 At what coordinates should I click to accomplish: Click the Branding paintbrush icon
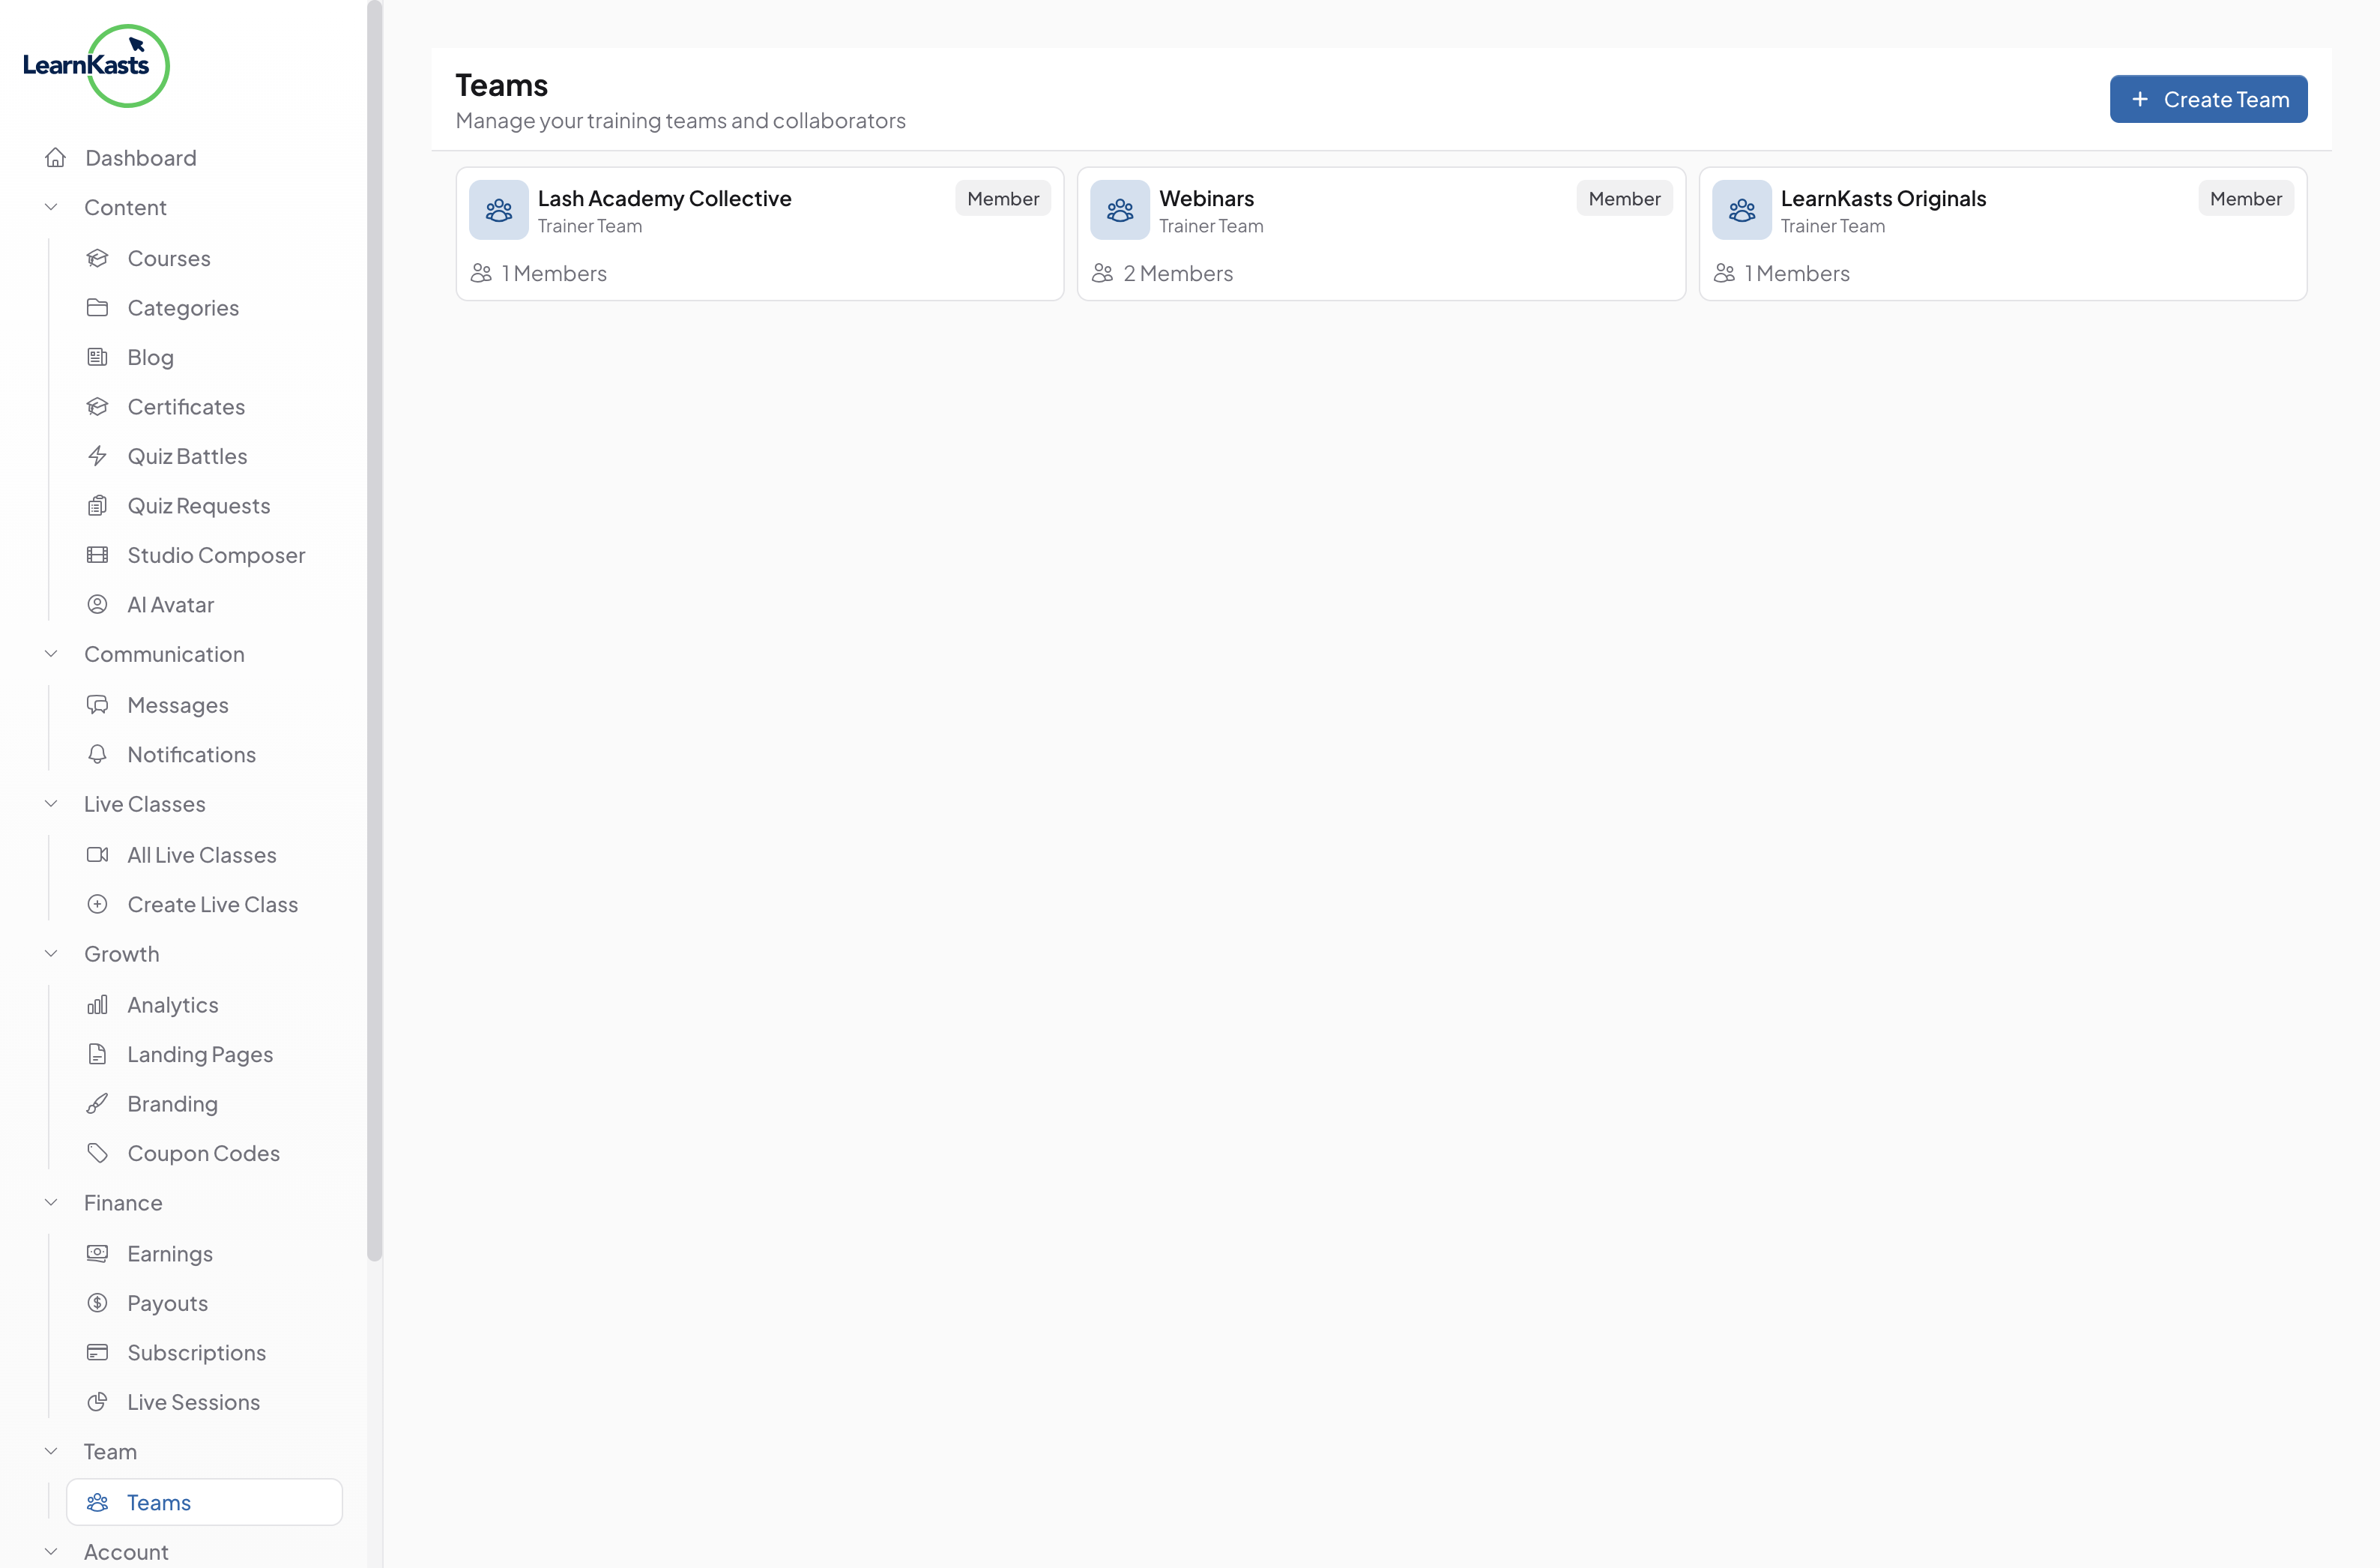pyautogui.click(x=97, y=1103)
